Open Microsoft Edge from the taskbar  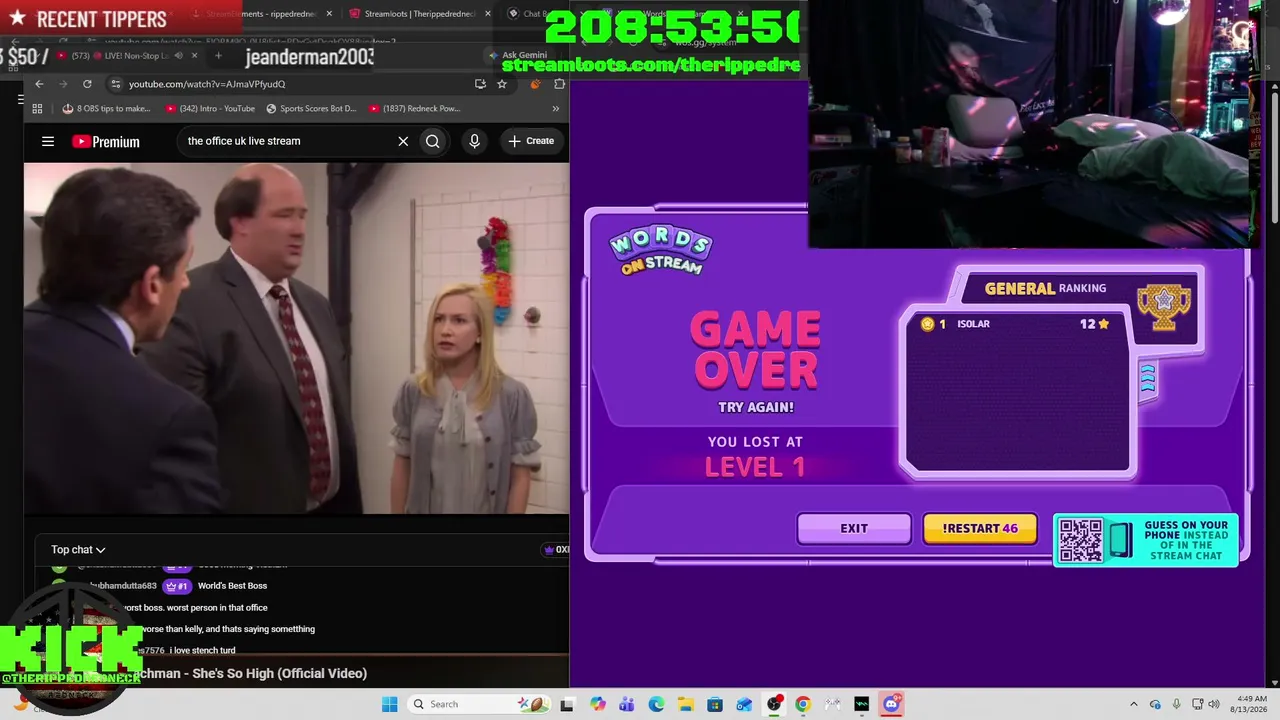coord(656,704)
